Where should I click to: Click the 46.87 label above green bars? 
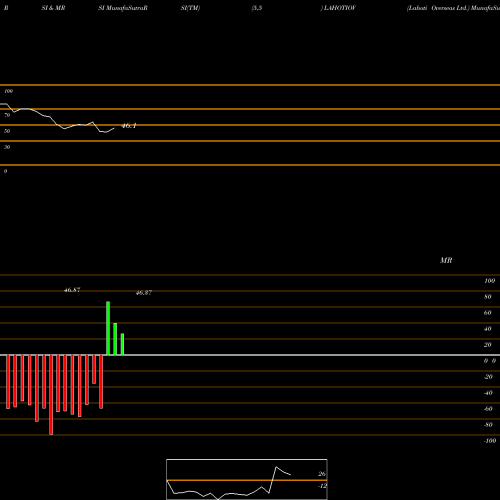[x=144, y=293]
